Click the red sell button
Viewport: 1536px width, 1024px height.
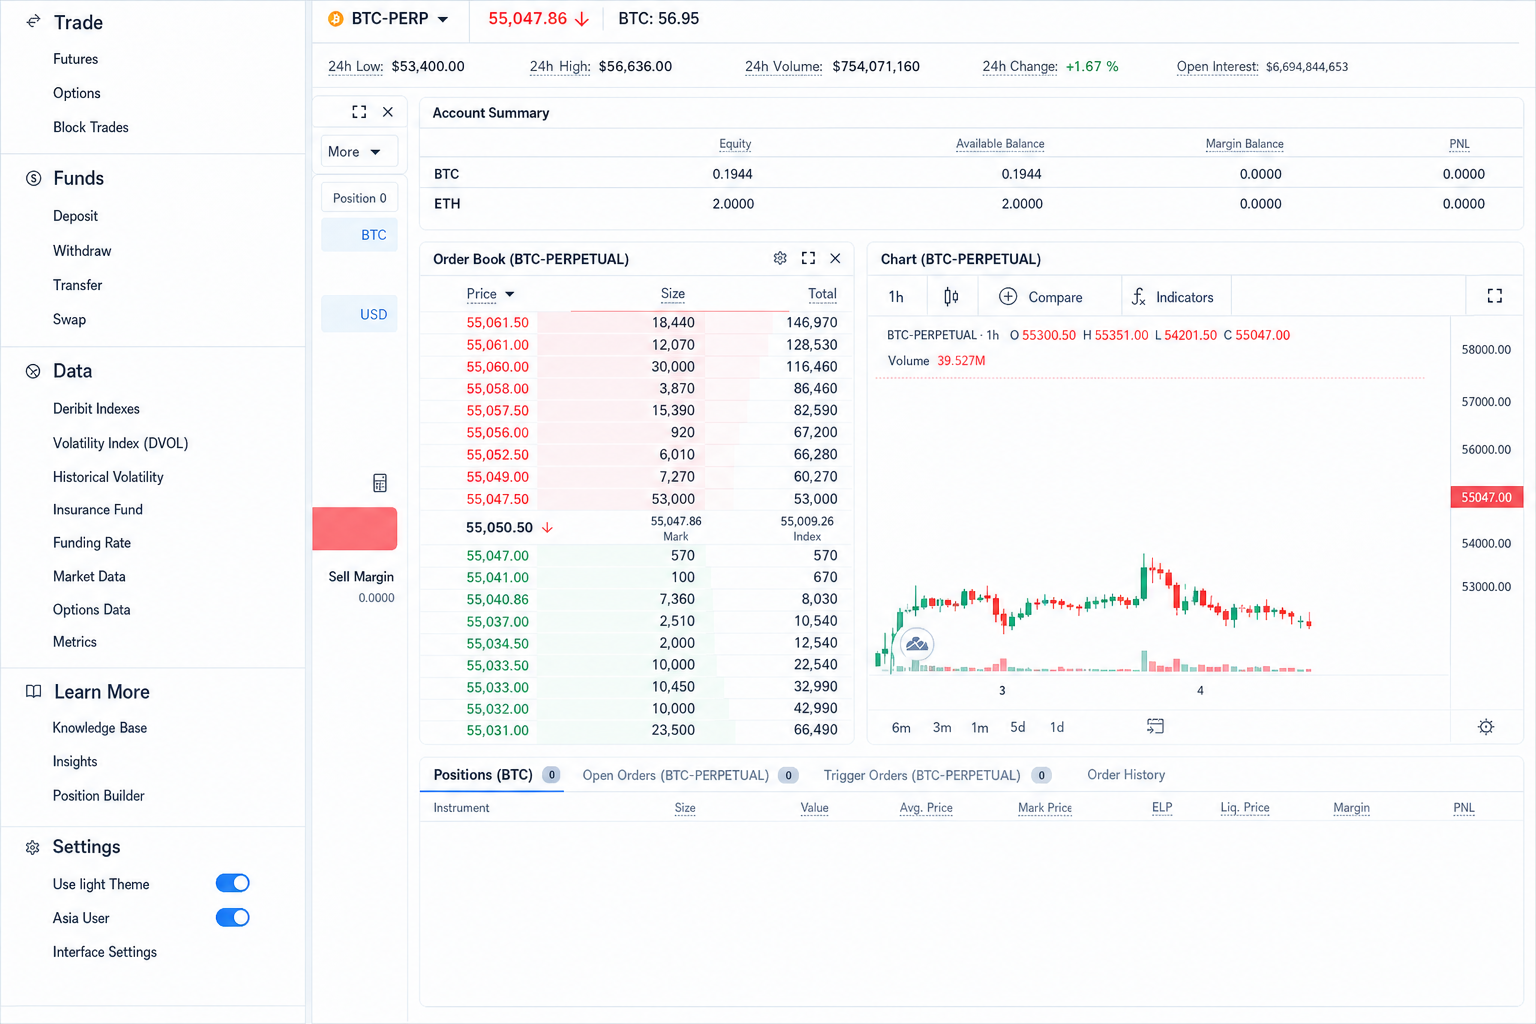tap(355, 529)
